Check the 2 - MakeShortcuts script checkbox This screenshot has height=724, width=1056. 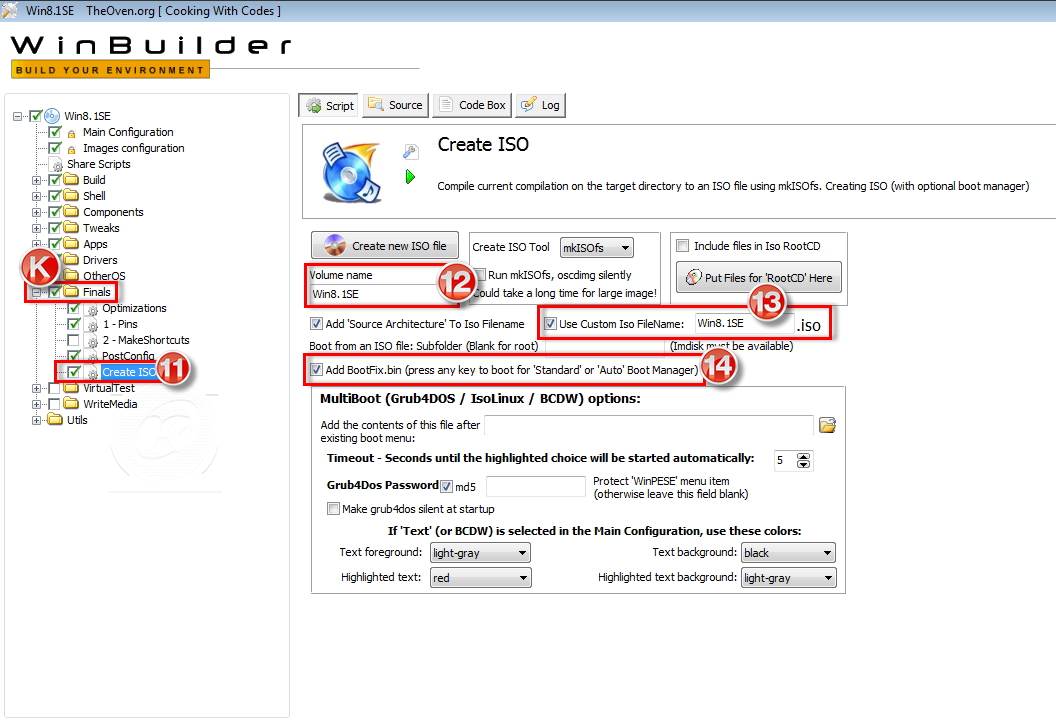pos(73,341)
